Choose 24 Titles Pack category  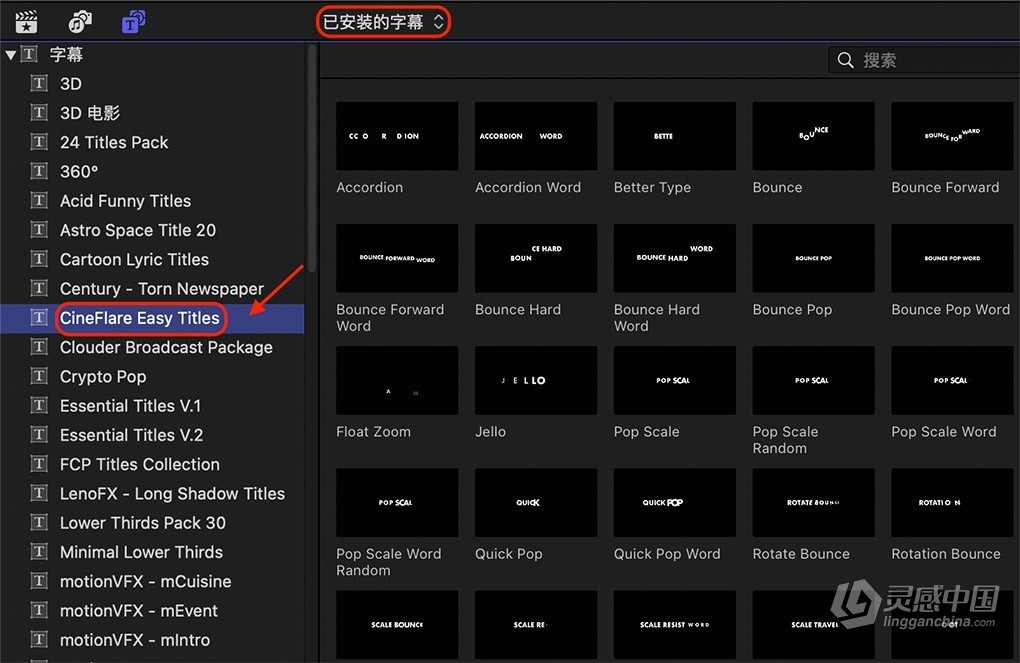152,142
